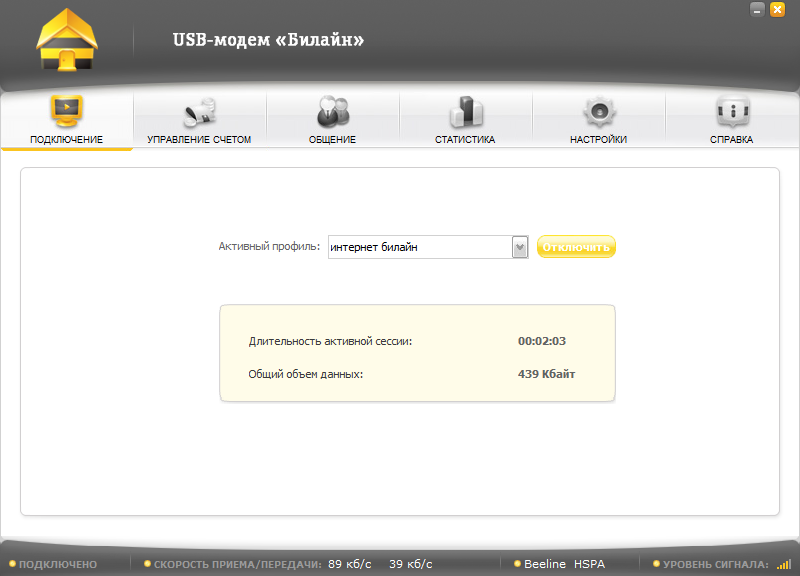Screen dimensions: 800x576
Task: Go to the НАСТРОЙКИ tab label
Action: (598, 140)
